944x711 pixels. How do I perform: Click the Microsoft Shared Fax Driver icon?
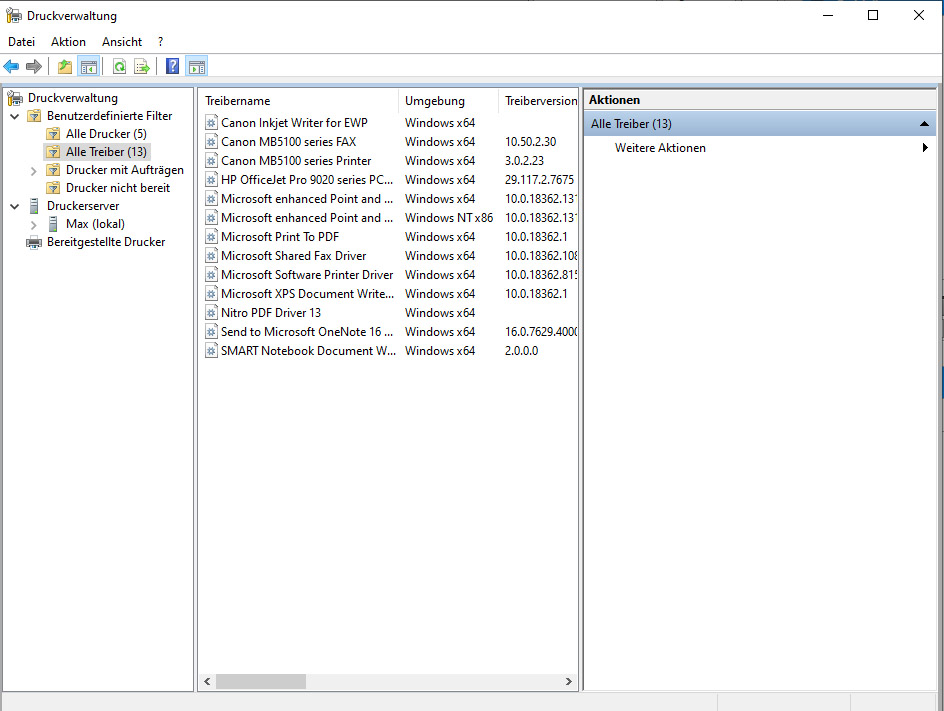211,256
